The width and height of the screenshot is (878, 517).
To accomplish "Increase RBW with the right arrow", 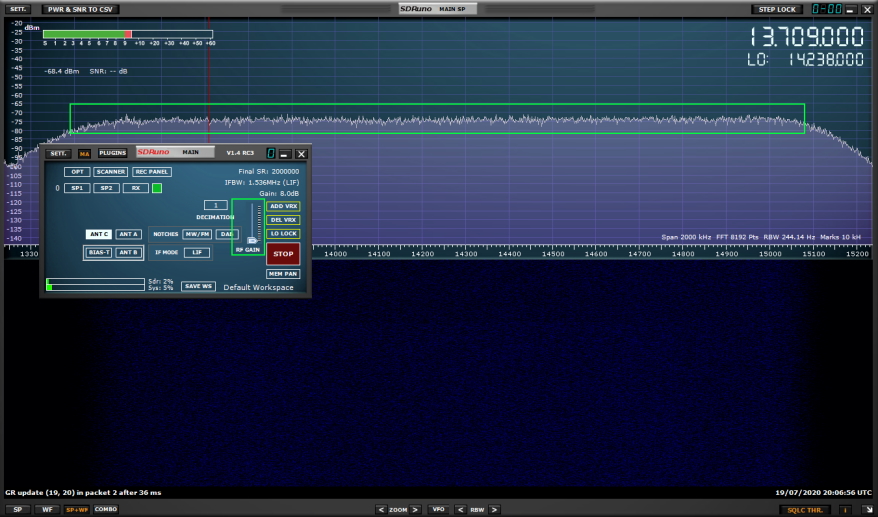I will point(494,510).
